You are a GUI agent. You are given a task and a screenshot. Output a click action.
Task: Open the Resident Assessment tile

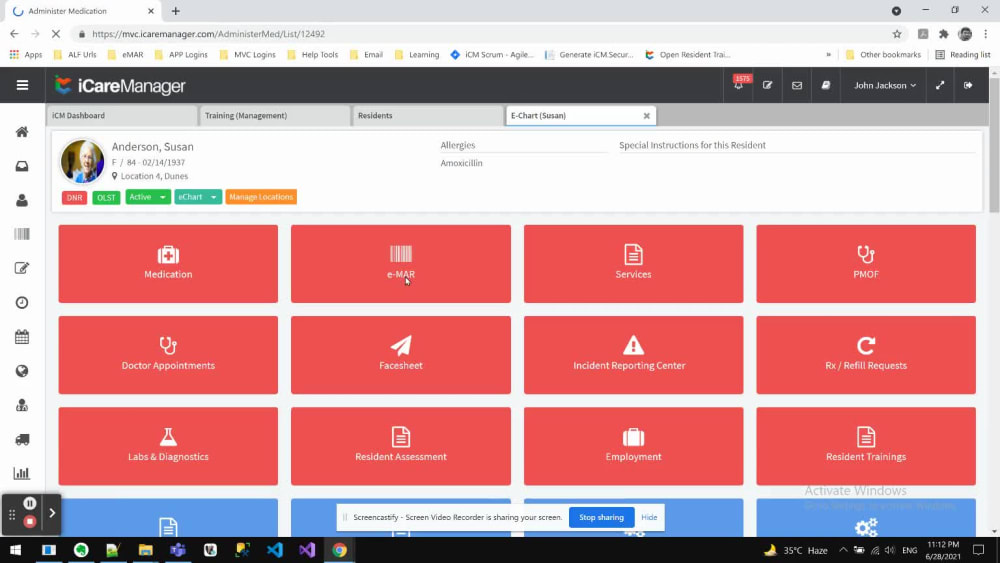click(401, 446)
